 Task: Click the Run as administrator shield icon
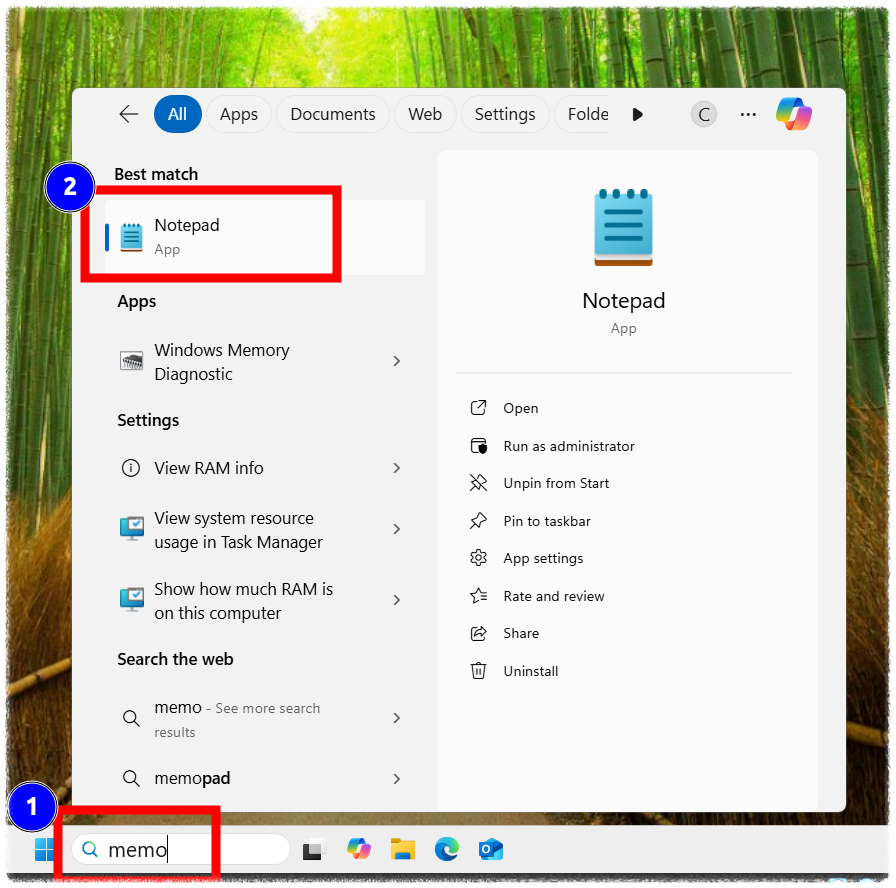tap(479, 446)
